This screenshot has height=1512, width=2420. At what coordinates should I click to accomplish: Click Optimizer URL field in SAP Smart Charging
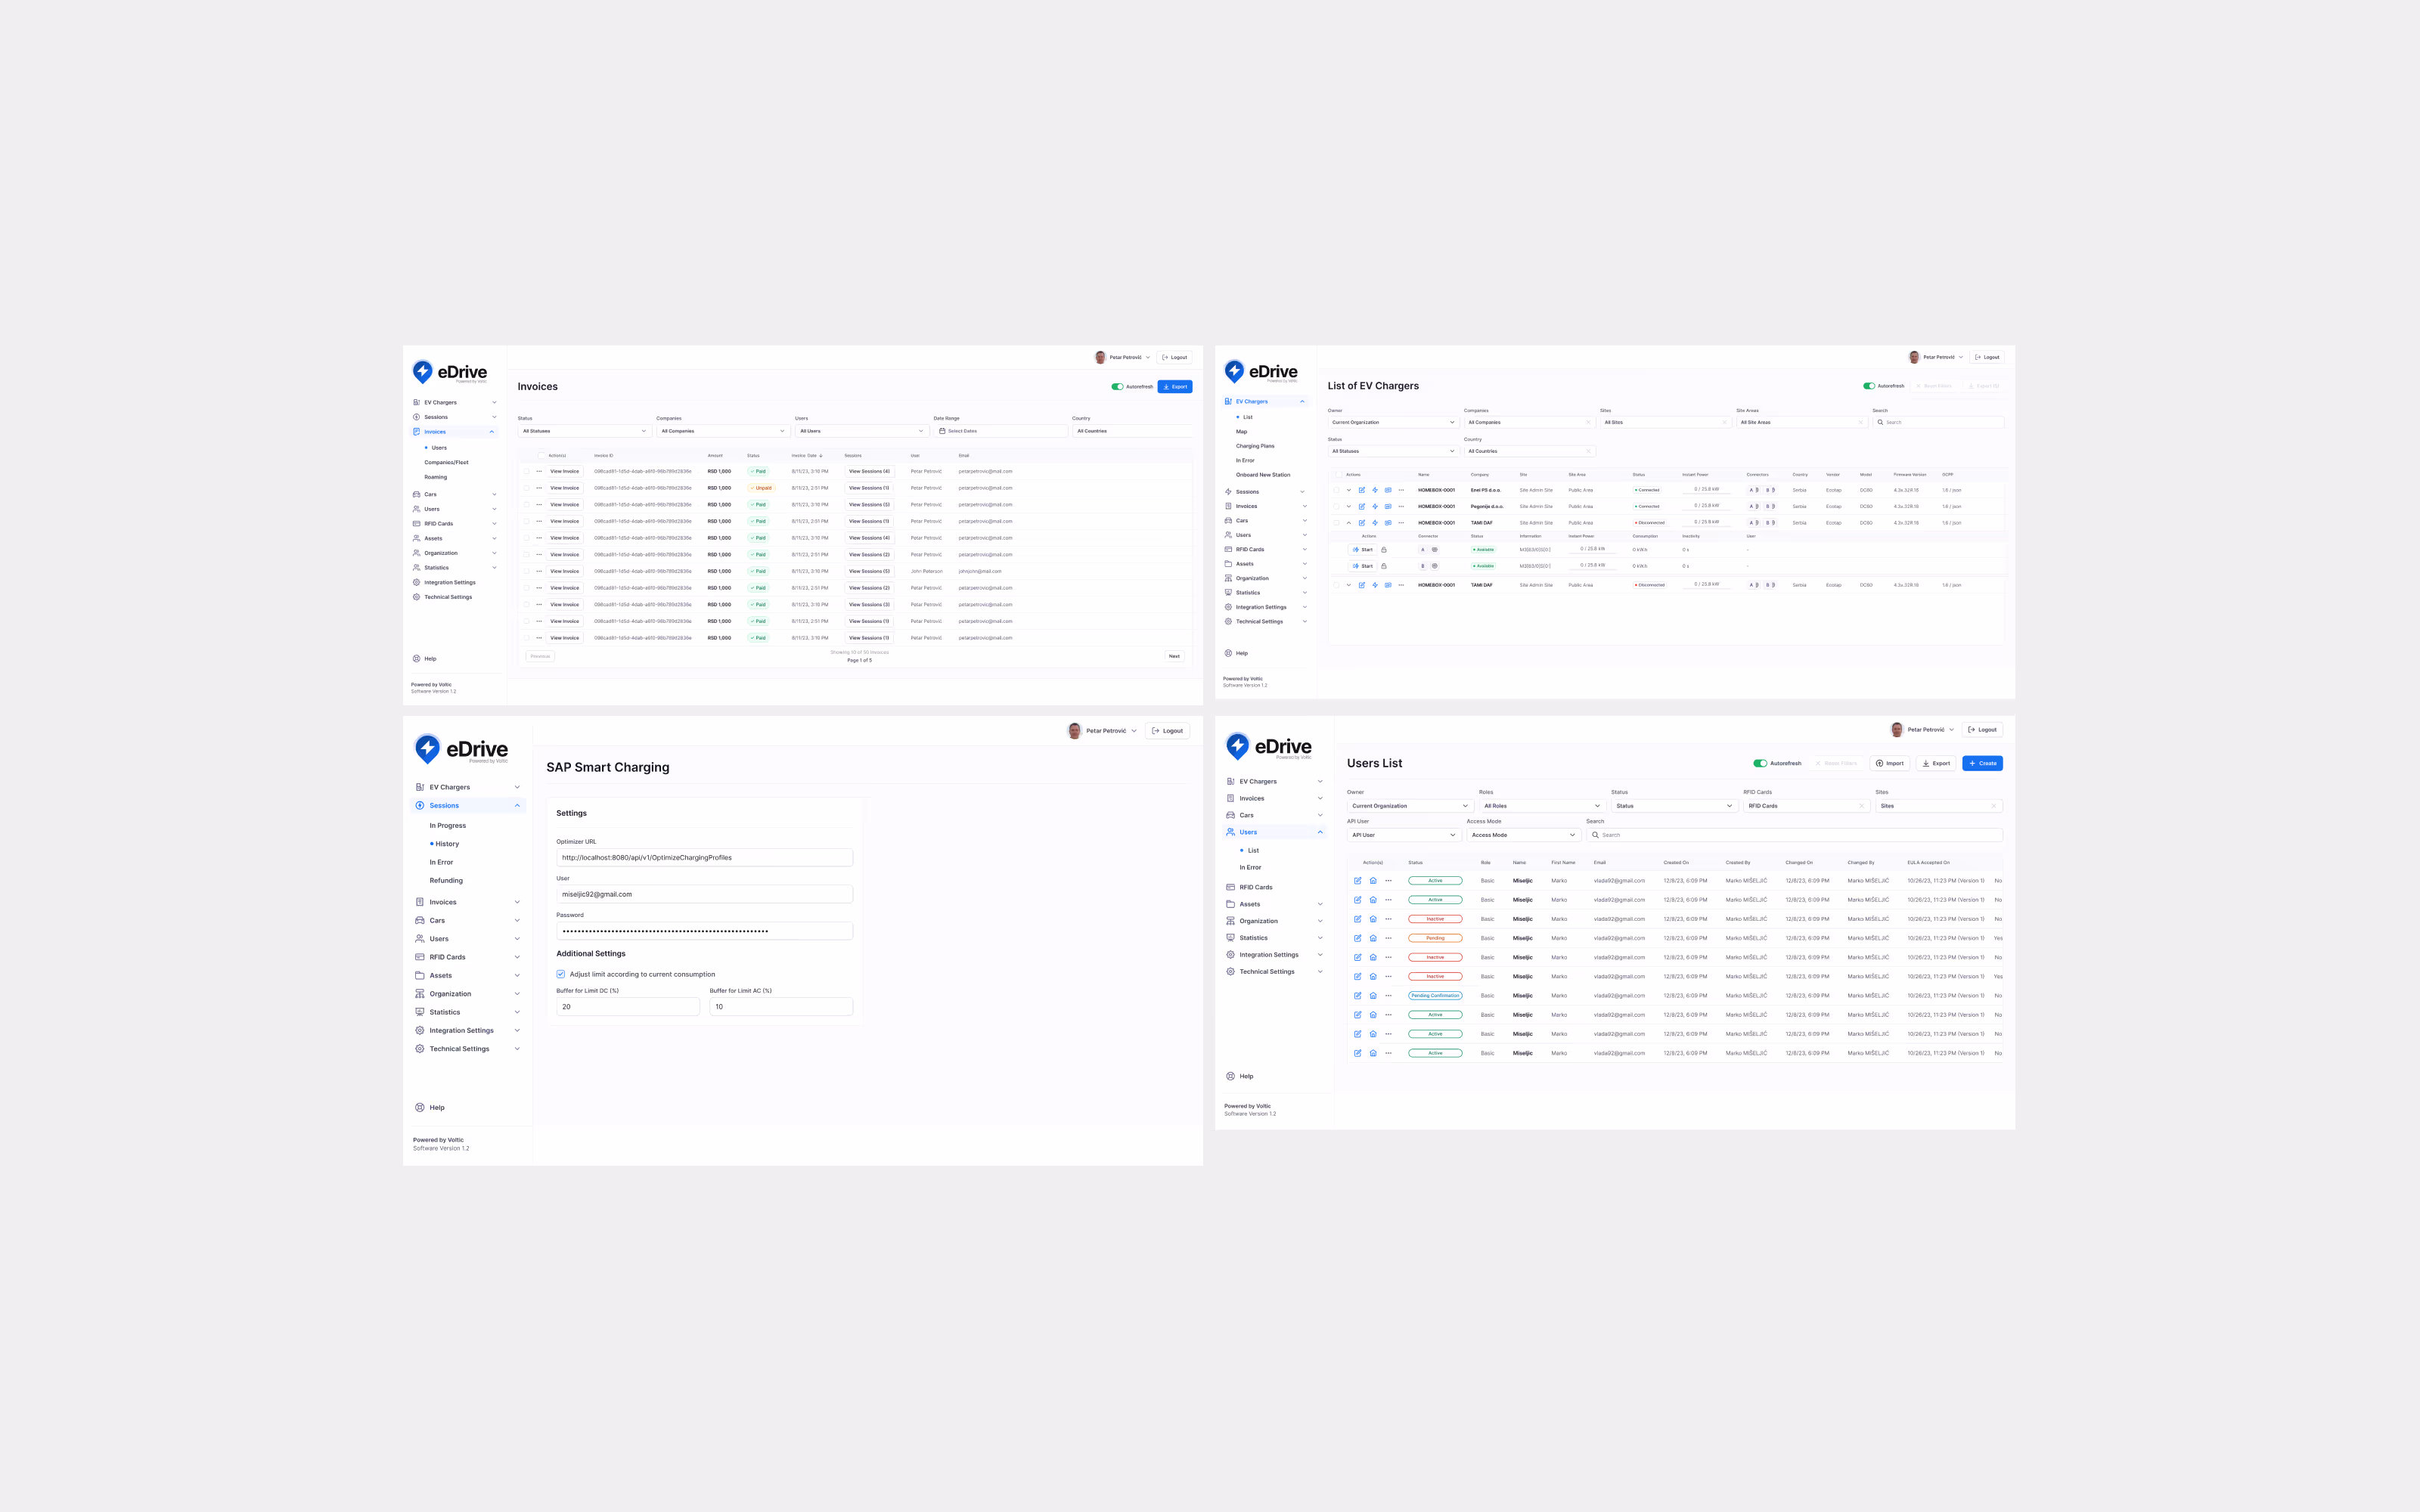pyautogui.click(x=704, y=858)
